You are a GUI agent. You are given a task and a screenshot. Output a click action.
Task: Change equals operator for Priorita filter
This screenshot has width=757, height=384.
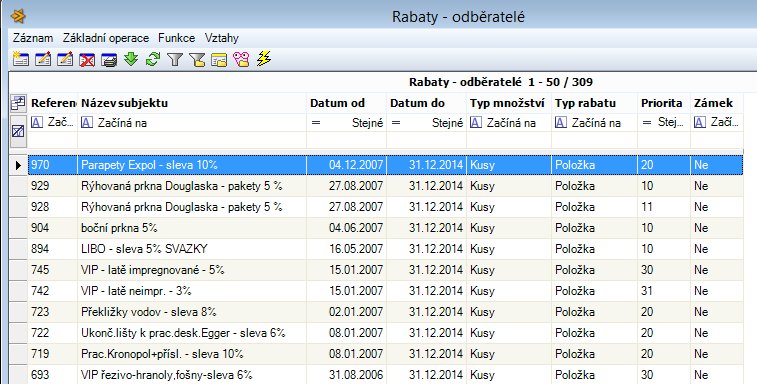(647, 123)
